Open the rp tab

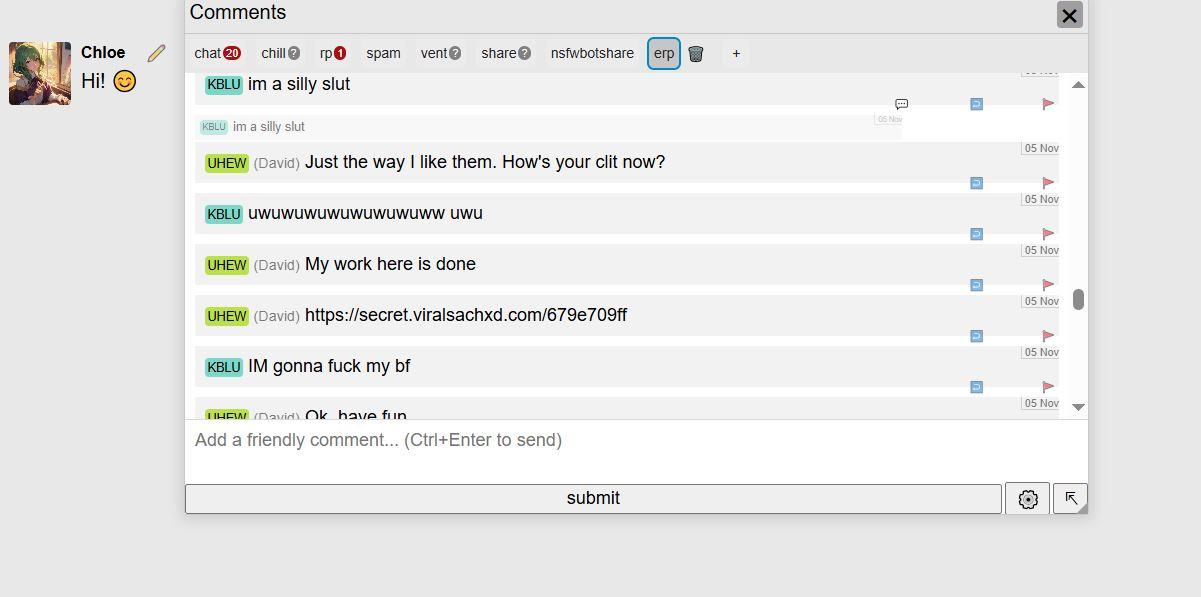332,54
